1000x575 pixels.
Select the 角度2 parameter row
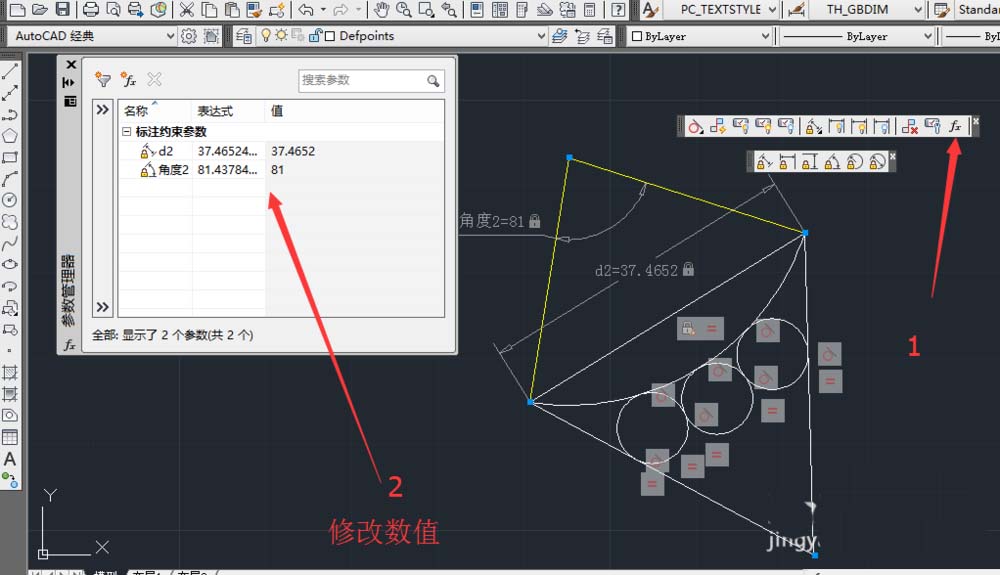coord(281,170)
